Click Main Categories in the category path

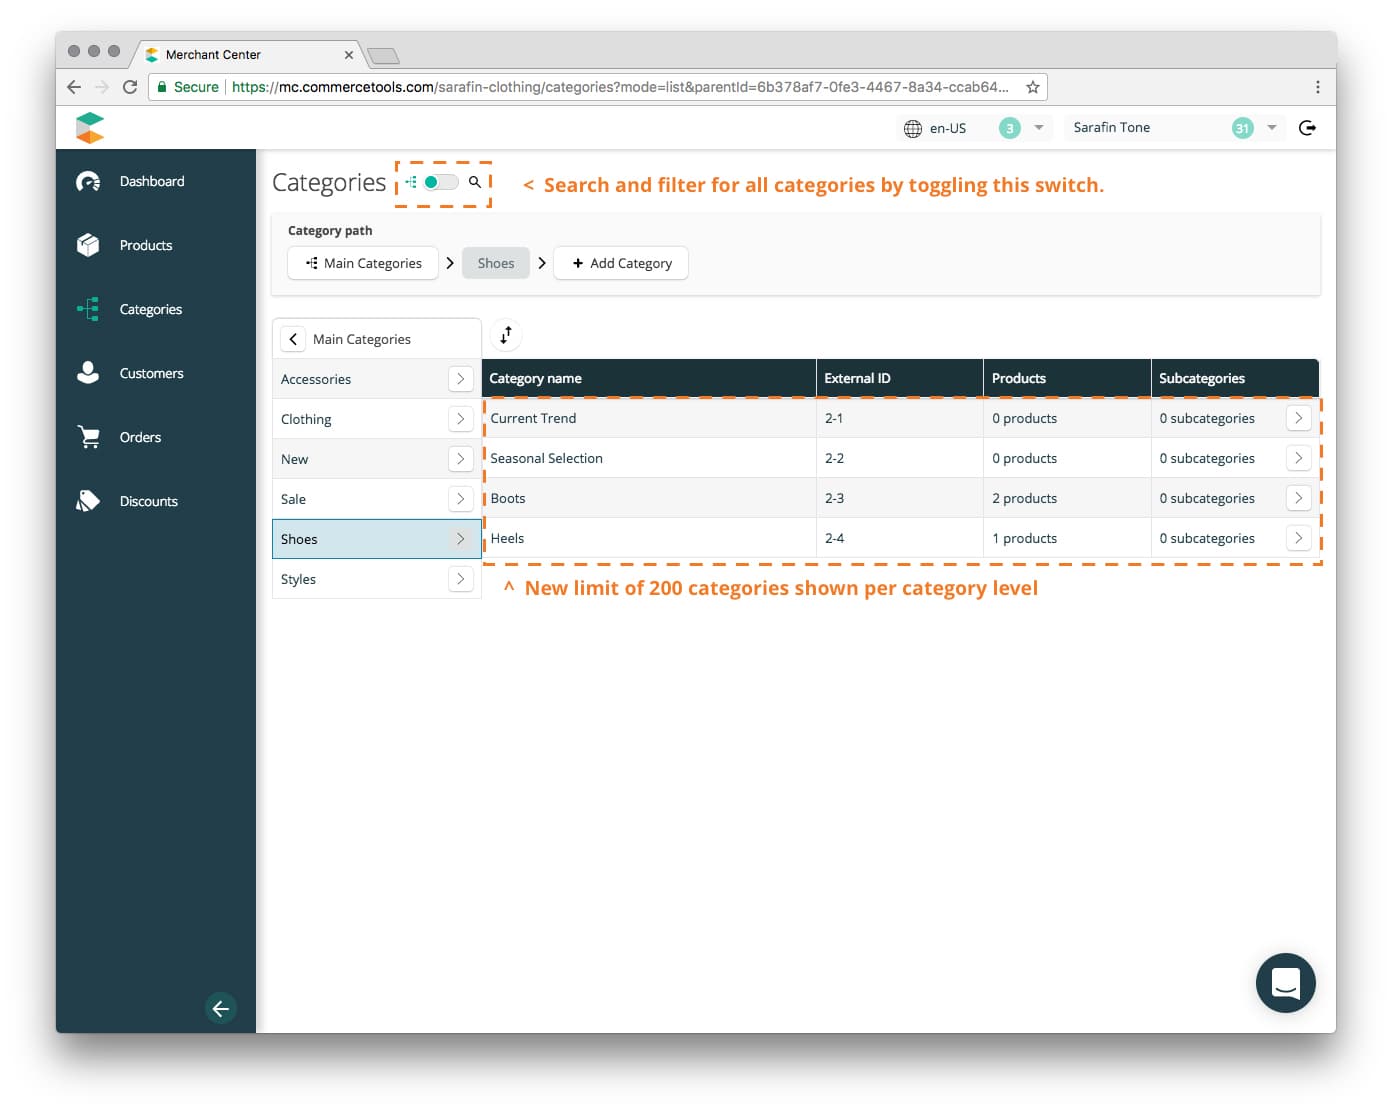click(363, 263)
